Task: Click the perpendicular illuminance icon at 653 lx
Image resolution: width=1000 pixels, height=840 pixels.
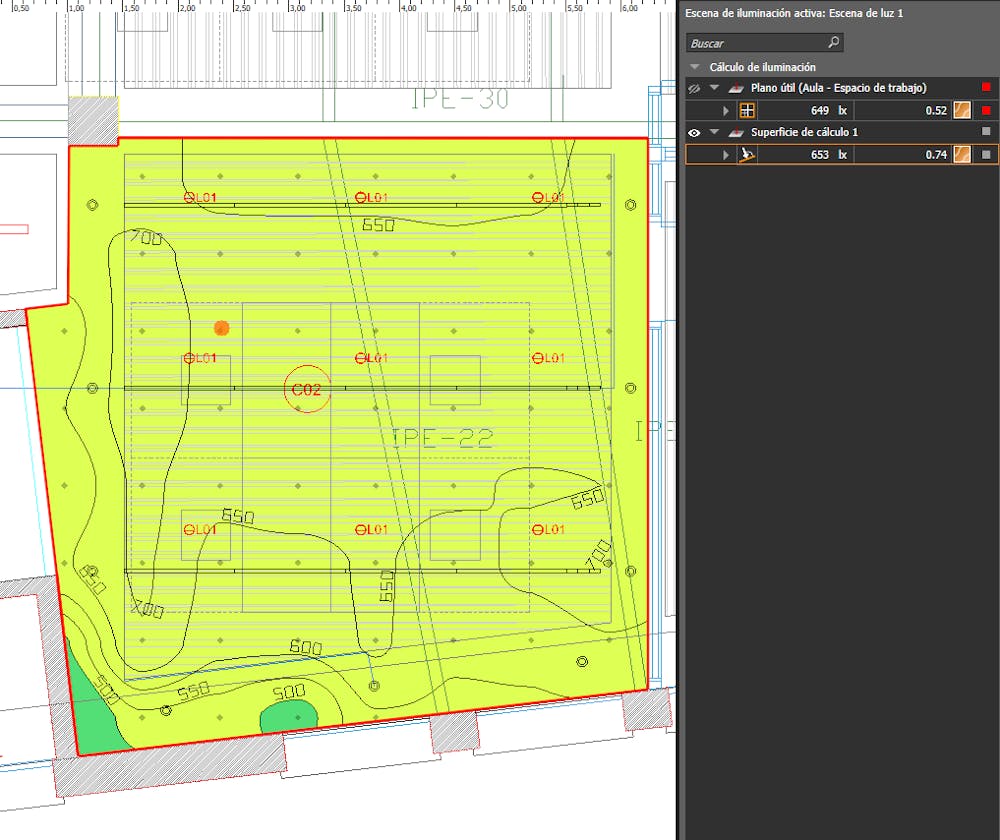Action: (x=746, y=155)
